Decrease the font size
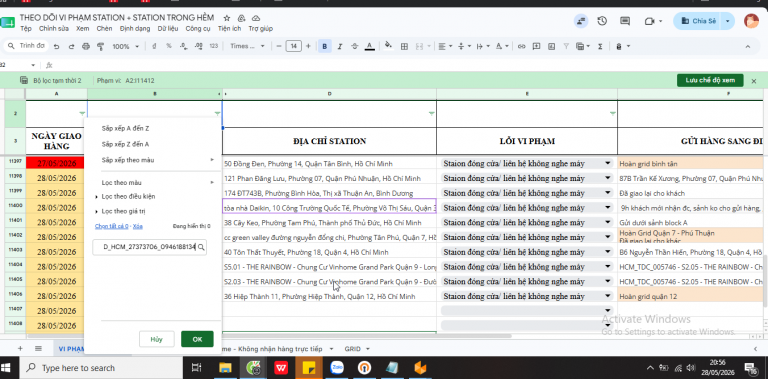Viewport: 768px width, 379px height. (x=279, y=47)
